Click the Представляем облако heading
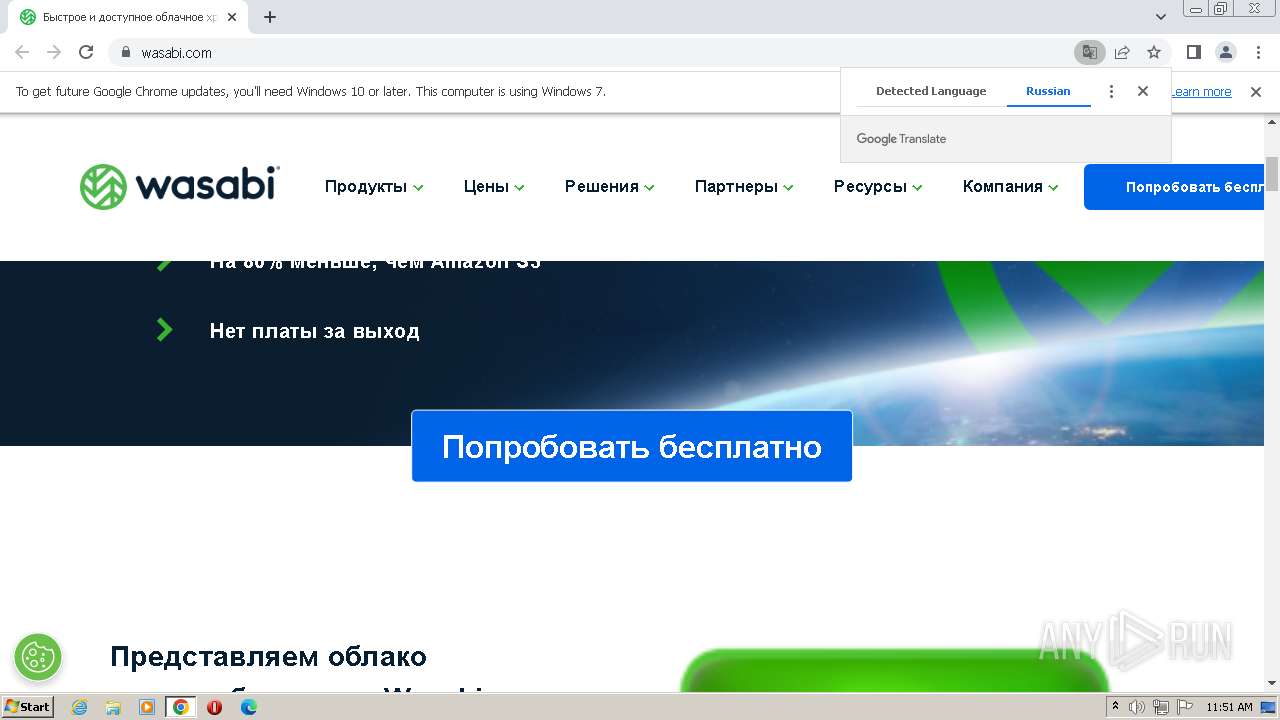The height and width of the screenshot is (720, 1280). 268,657
